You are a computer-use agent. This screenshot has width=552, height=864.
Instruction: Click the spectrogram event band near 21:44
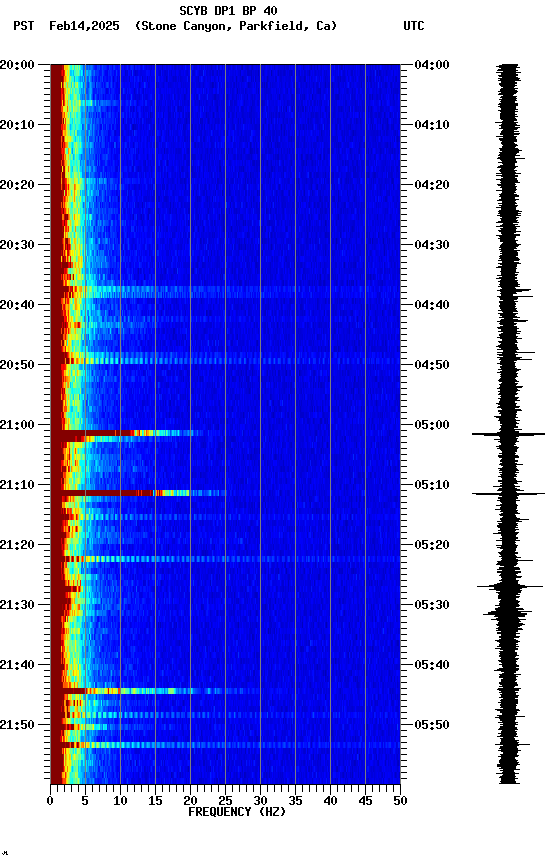click(x=154, y=691)
